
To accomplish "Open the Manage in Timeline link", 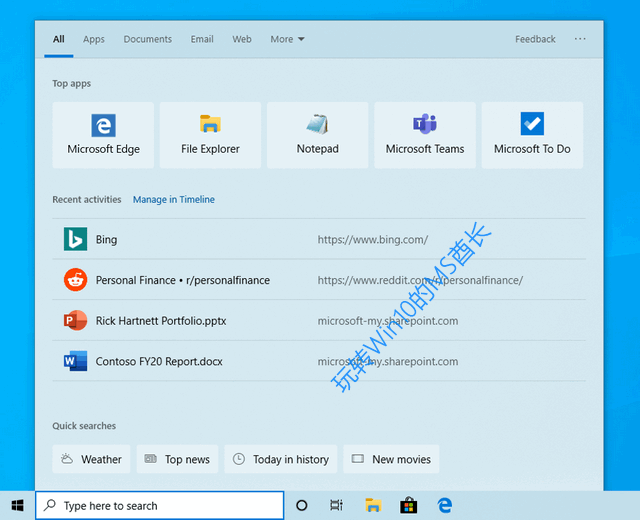I will click(174, 199).
